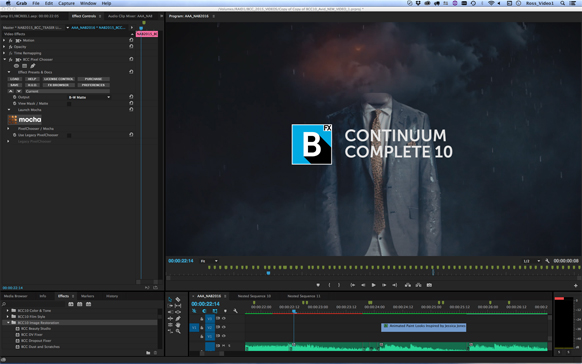The width and height of the screenshot is (582, 364).
Task: Reset the Opacity effect parameters
Action: coord(131,46)
